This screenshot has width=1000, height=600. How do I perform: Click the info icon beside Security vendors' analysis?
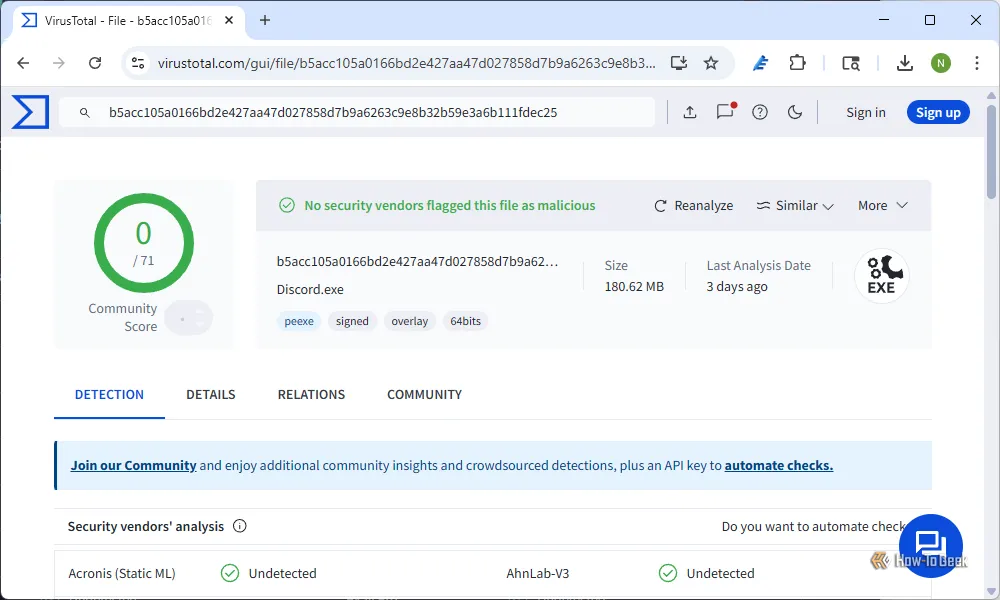240,526
